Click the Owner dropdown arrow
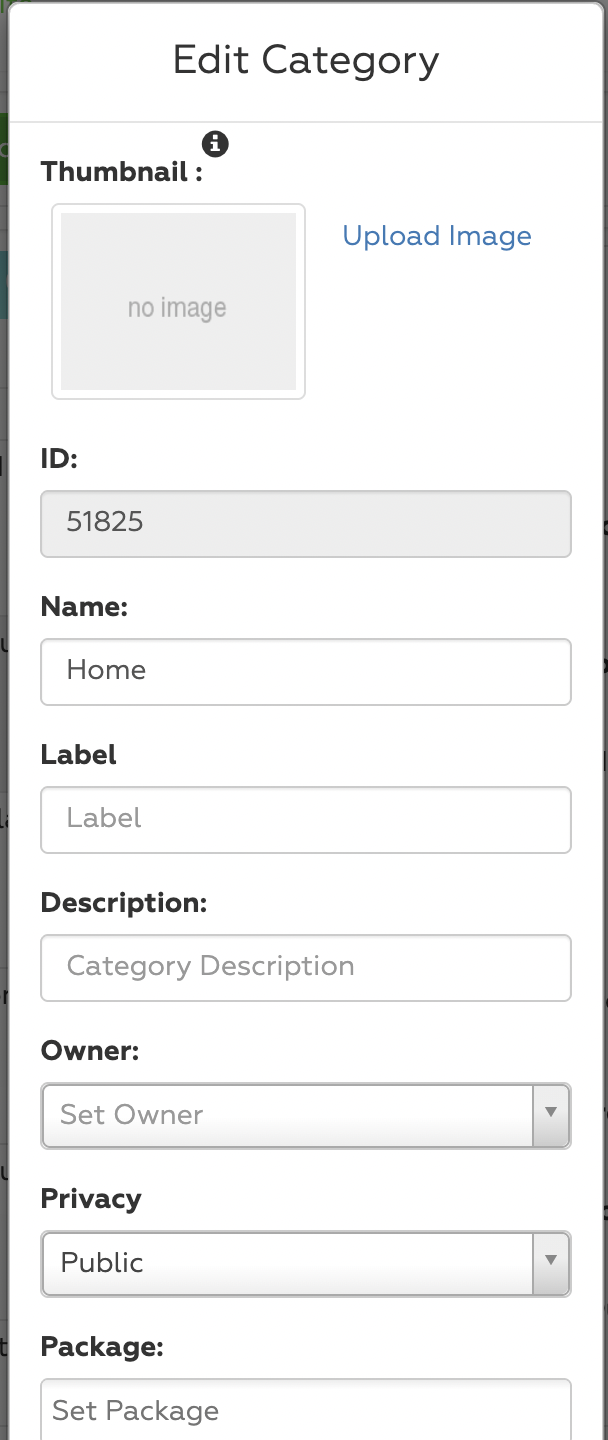Viewport: 608px width, 1440px height. [551, 1115]
